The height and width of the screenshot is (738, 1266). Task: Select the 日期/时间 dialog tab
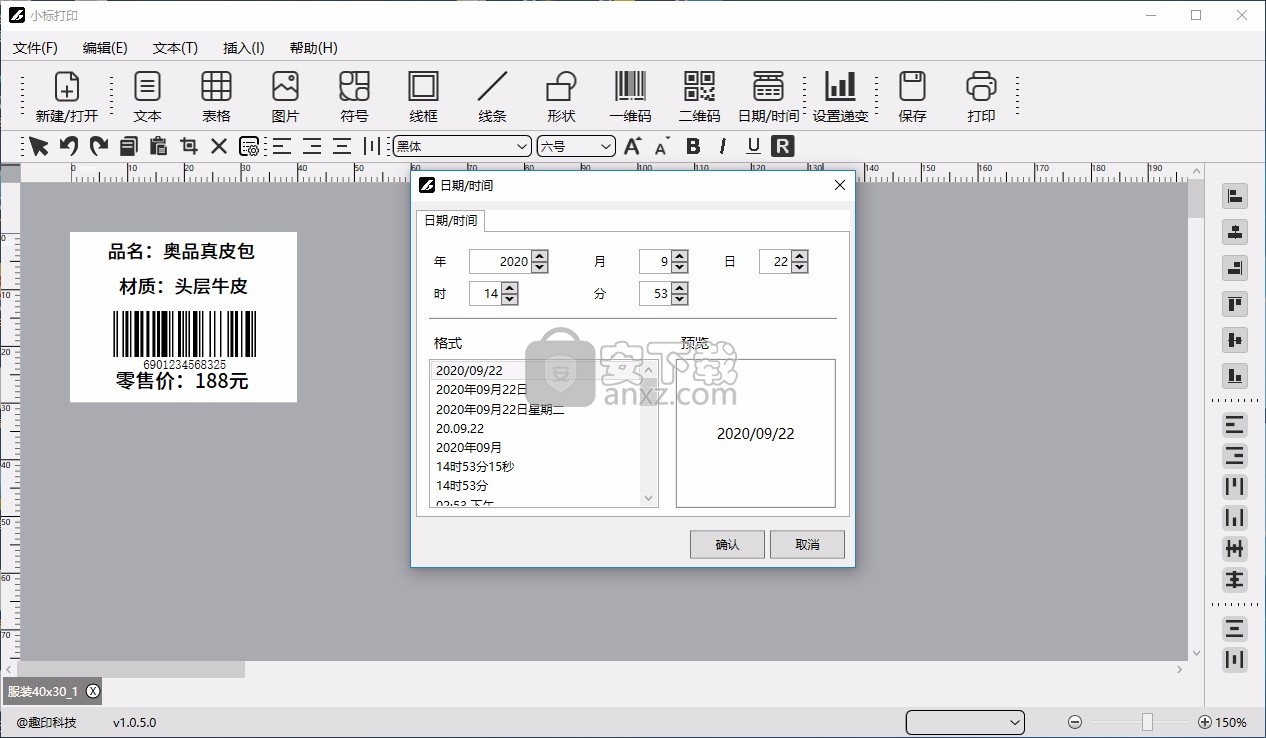click(451, 221)
